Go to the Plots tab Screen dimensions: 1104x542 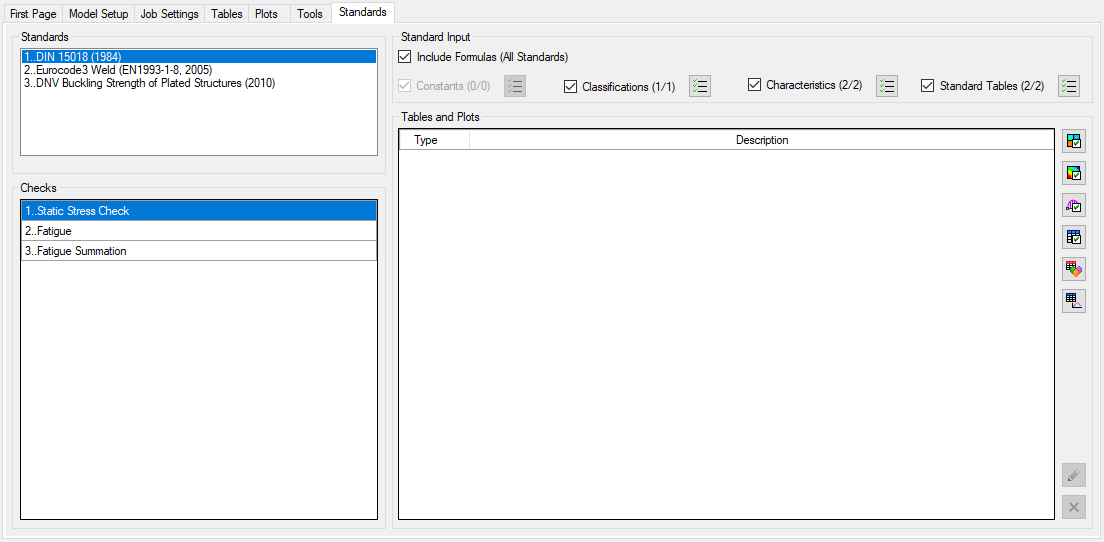pyautogui.click(x=266, y=14)
